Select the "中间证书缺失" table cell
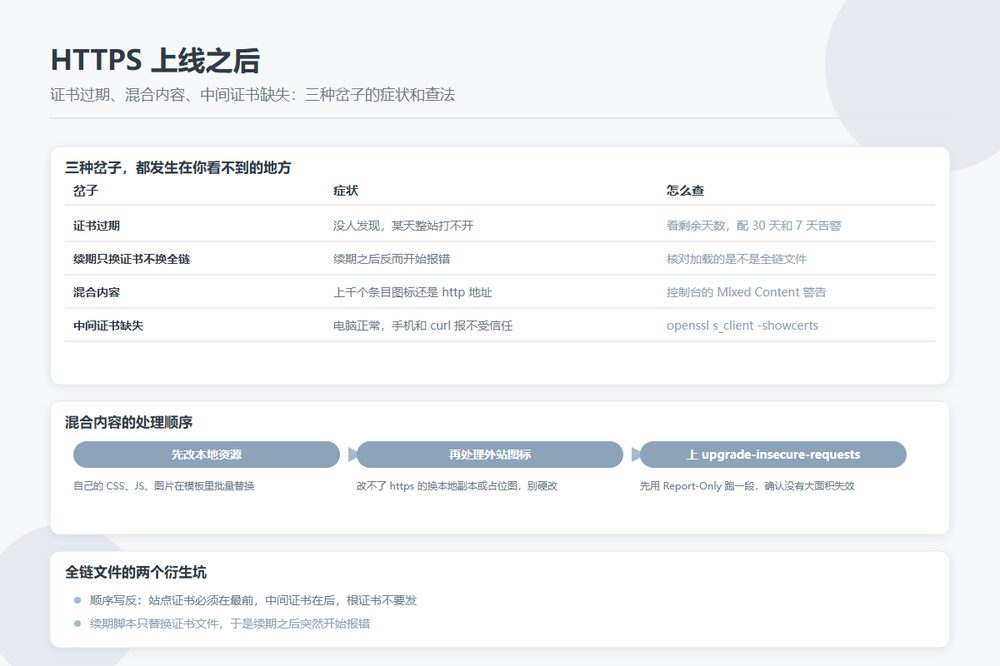Screen dimensions: 1000x666 tap(108, 325)
